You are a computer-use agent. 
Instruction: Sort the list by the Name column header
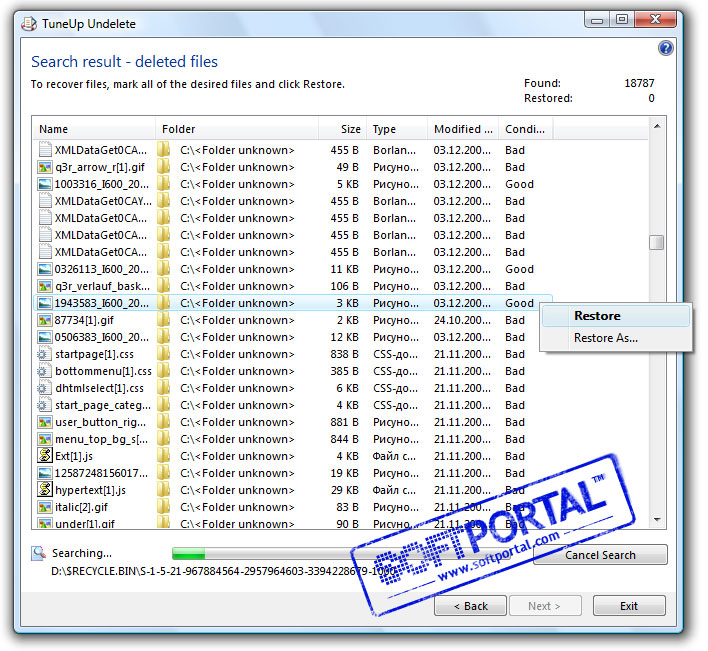coord(94,129)
